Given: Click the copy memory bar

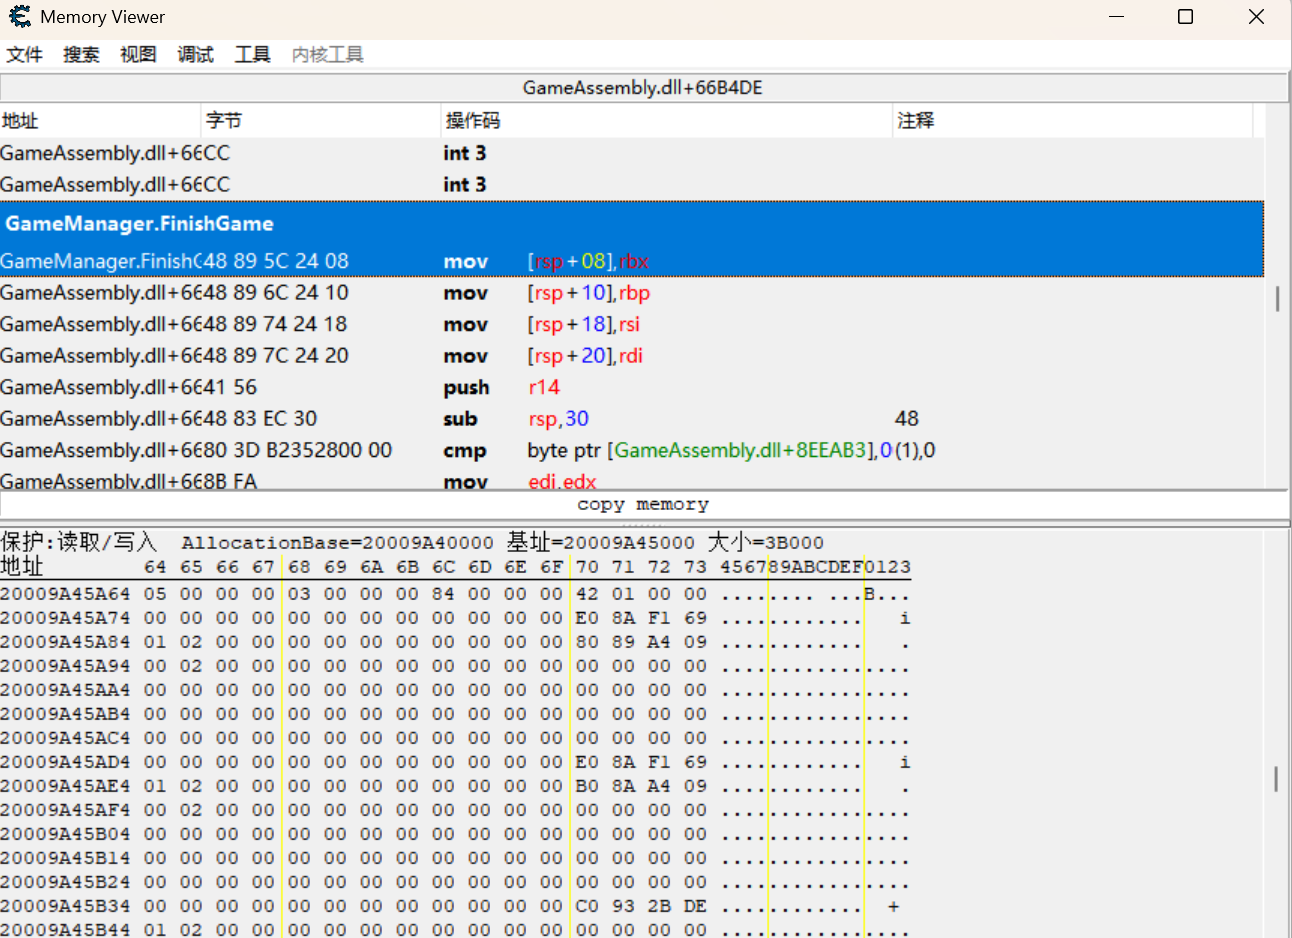Looking at the screenshot, I should coord(643,504).
